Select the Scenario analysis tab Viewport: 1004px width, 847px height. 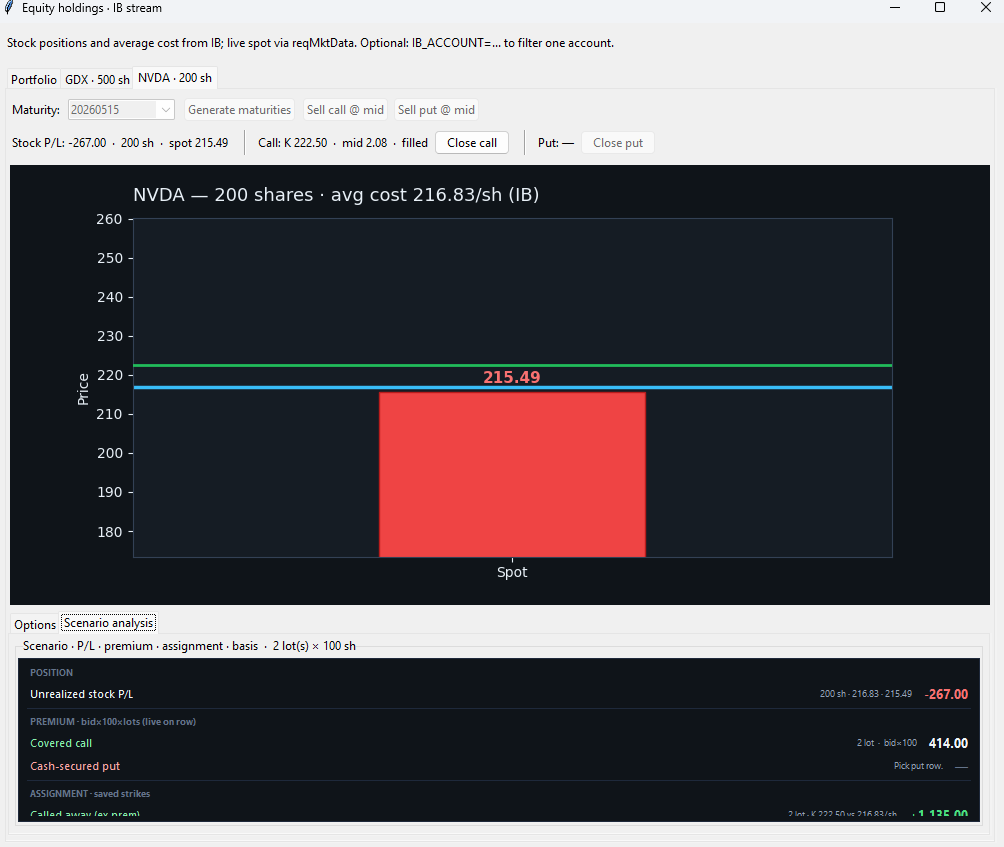[109, 623]
